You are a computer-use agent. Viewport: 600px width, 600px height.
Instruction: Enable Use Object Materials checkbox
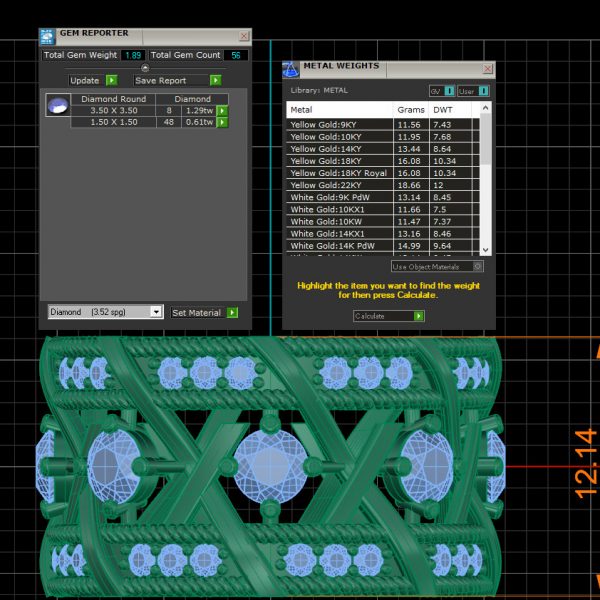click(477, 267)
